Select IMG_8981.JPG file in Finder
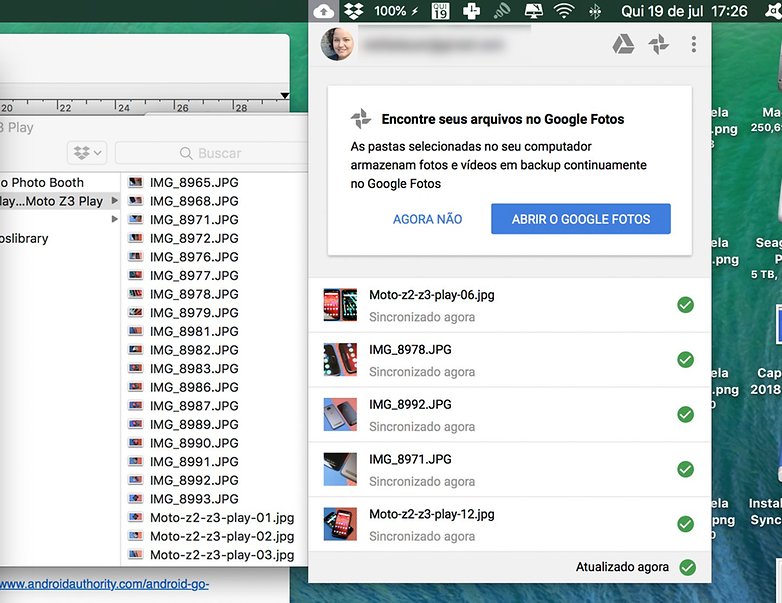The image size is (782, 603). (194, 331)
